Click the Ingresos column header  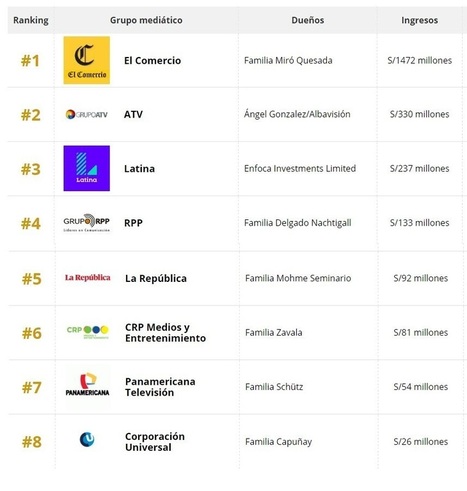coord(419,20)
